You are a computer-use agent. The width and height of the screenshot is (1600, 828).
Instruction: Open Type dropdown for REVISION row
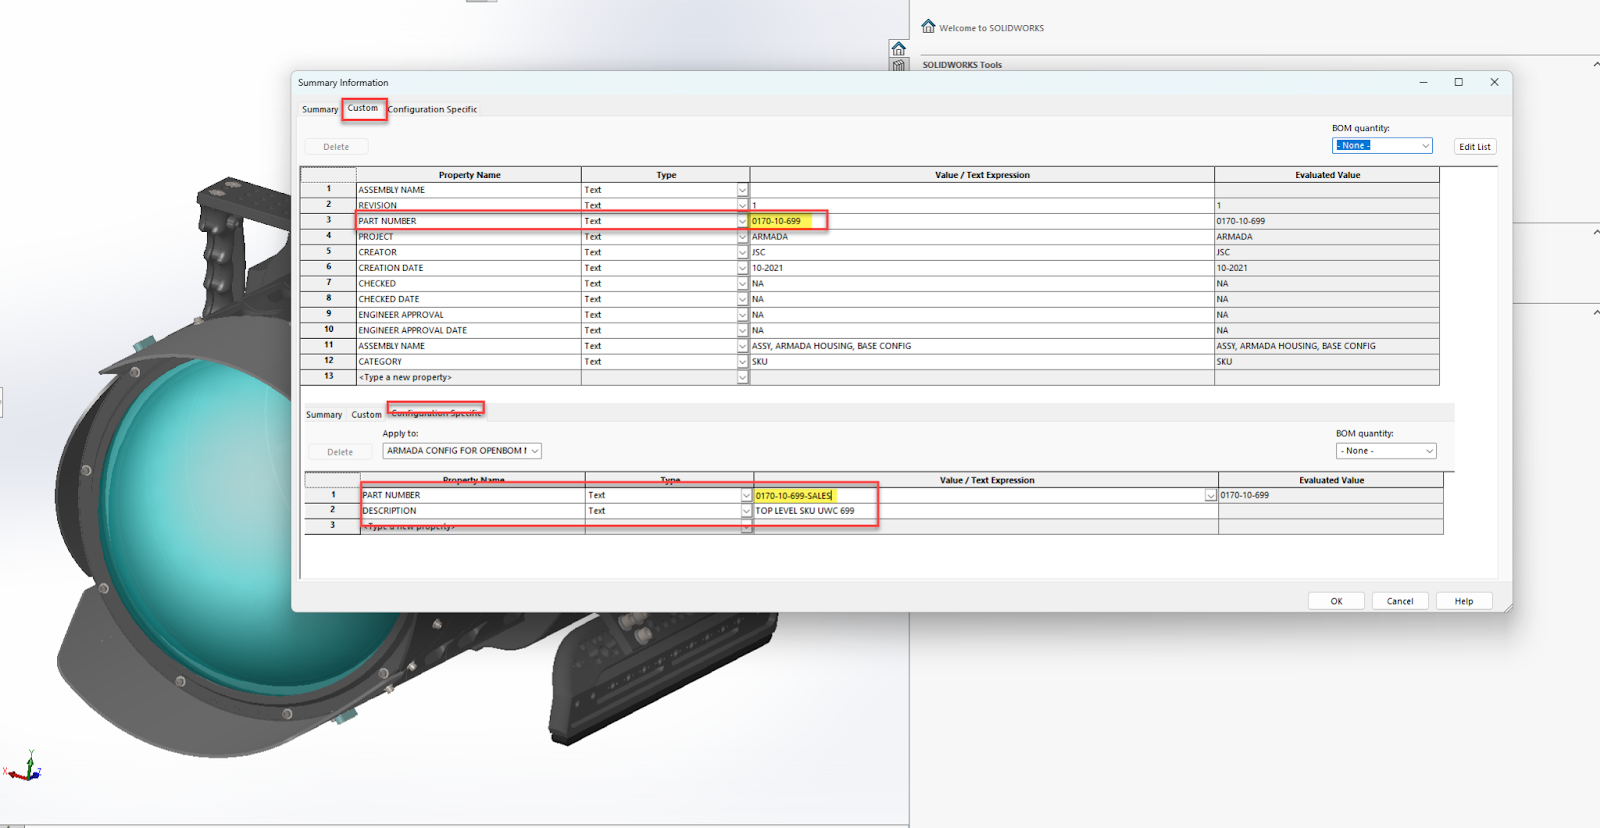[742, 205]
